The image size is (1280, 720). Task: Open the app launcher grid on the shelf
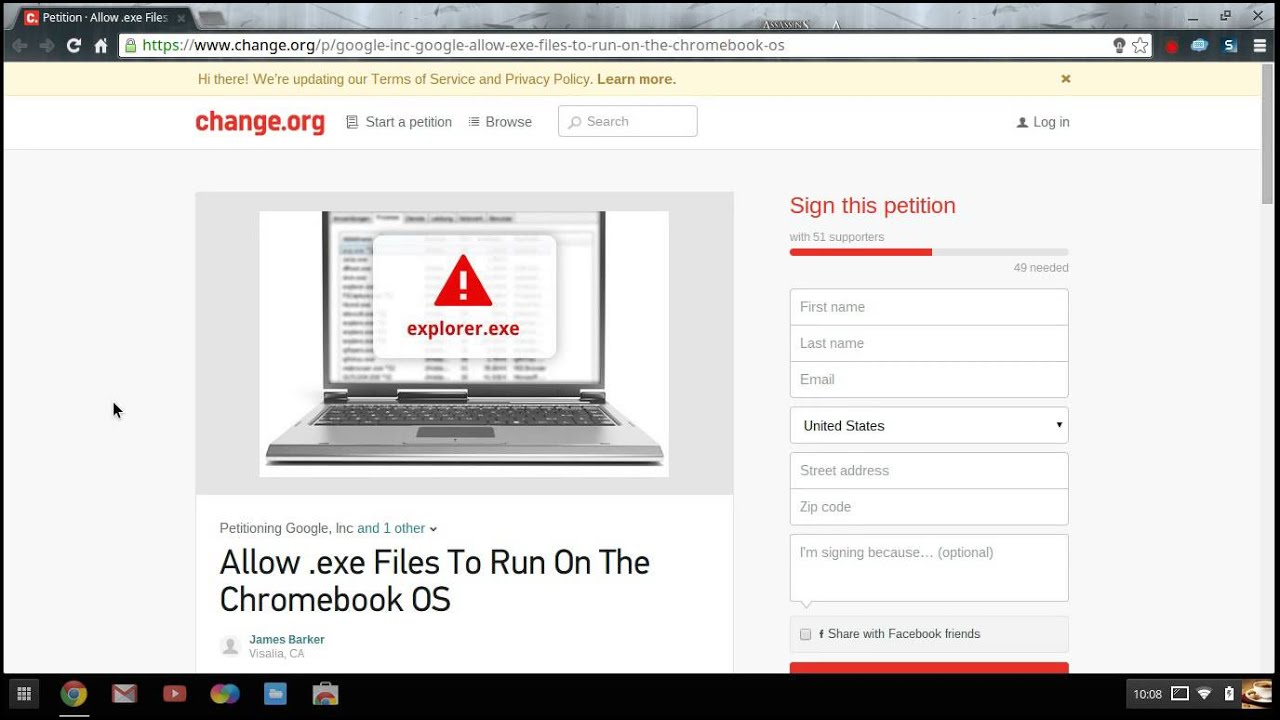tap(24, 693)
